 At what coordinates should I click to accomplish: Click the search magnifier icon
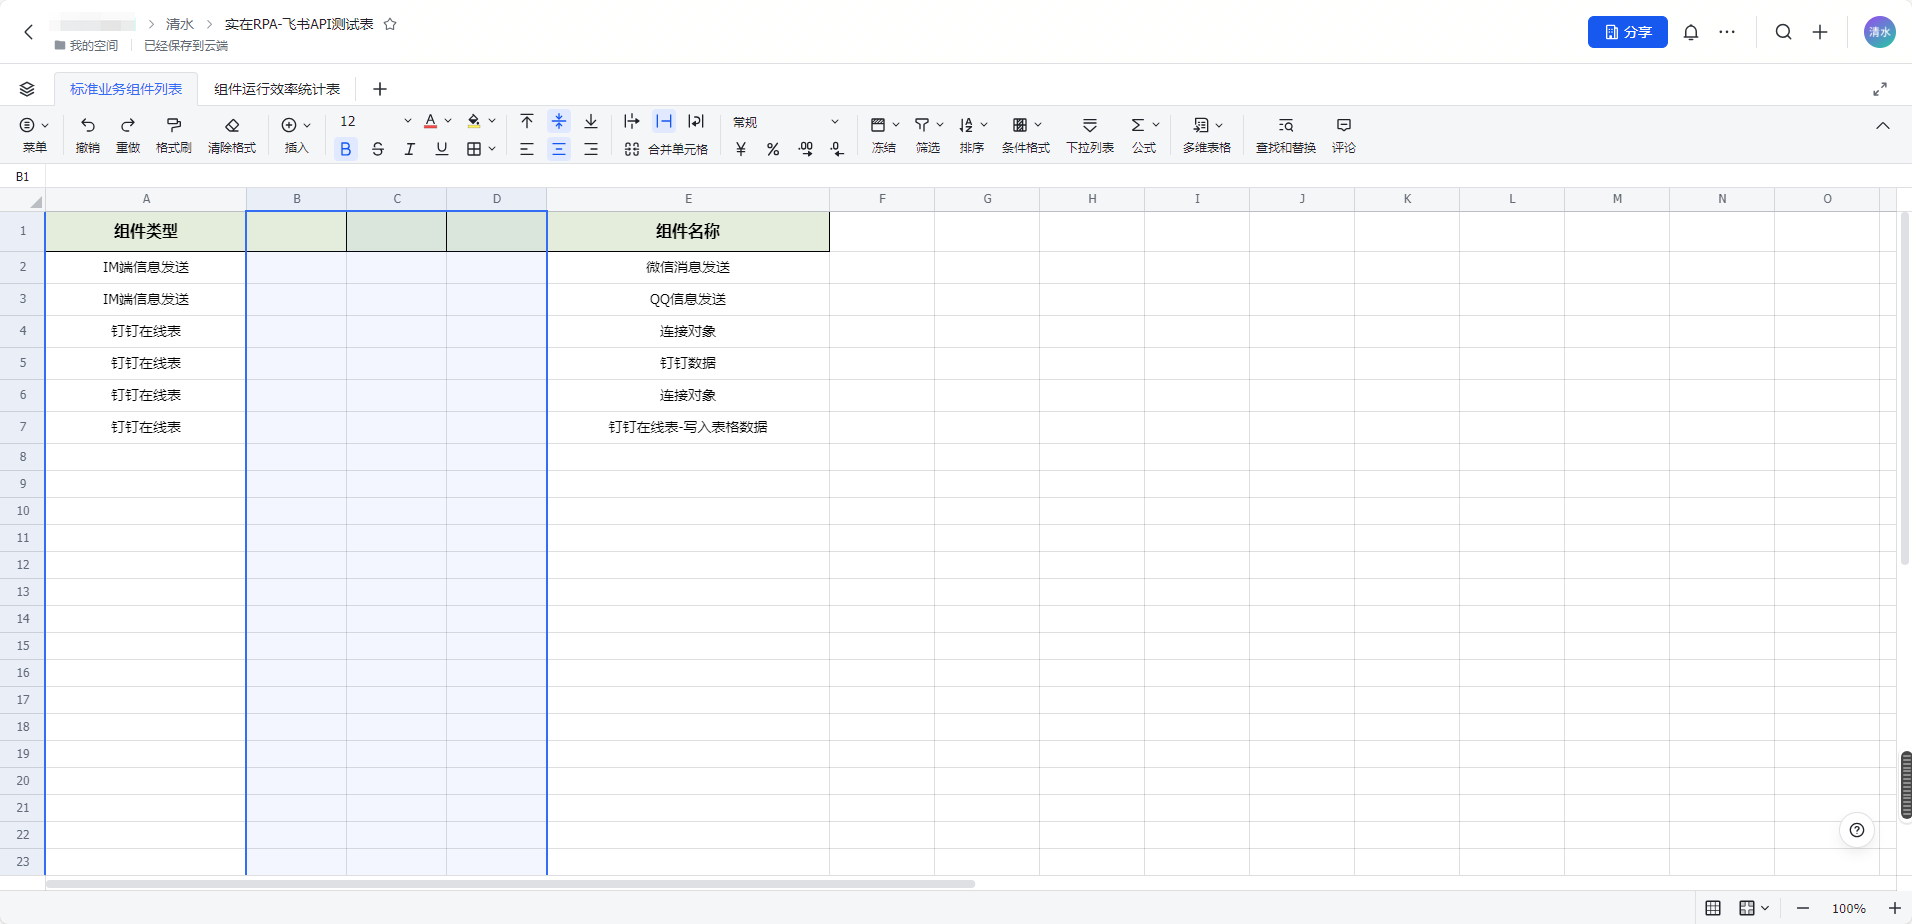1783,32
